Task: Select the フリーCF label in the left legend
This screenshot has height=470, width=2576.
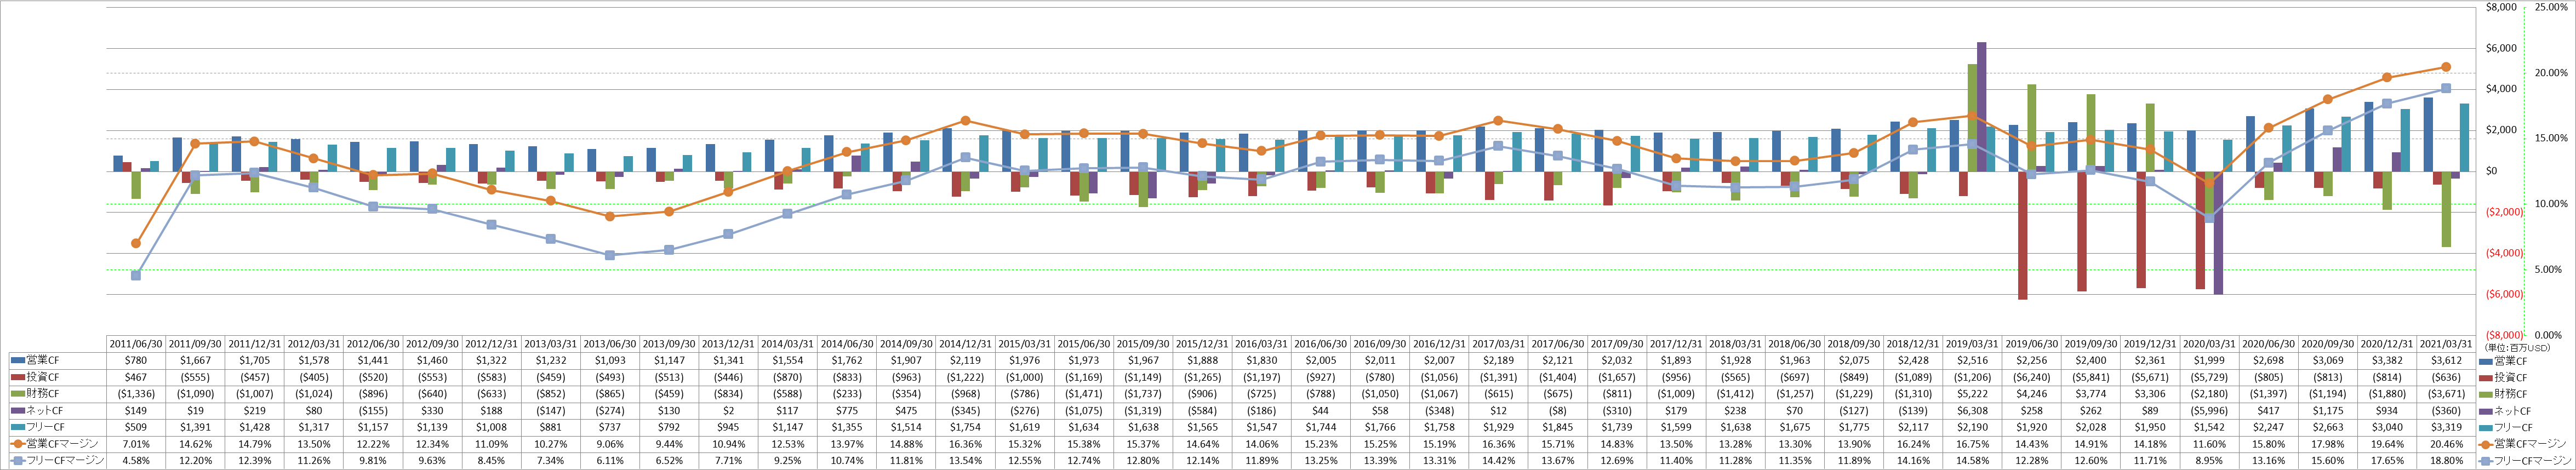Action: click(46, 427)
